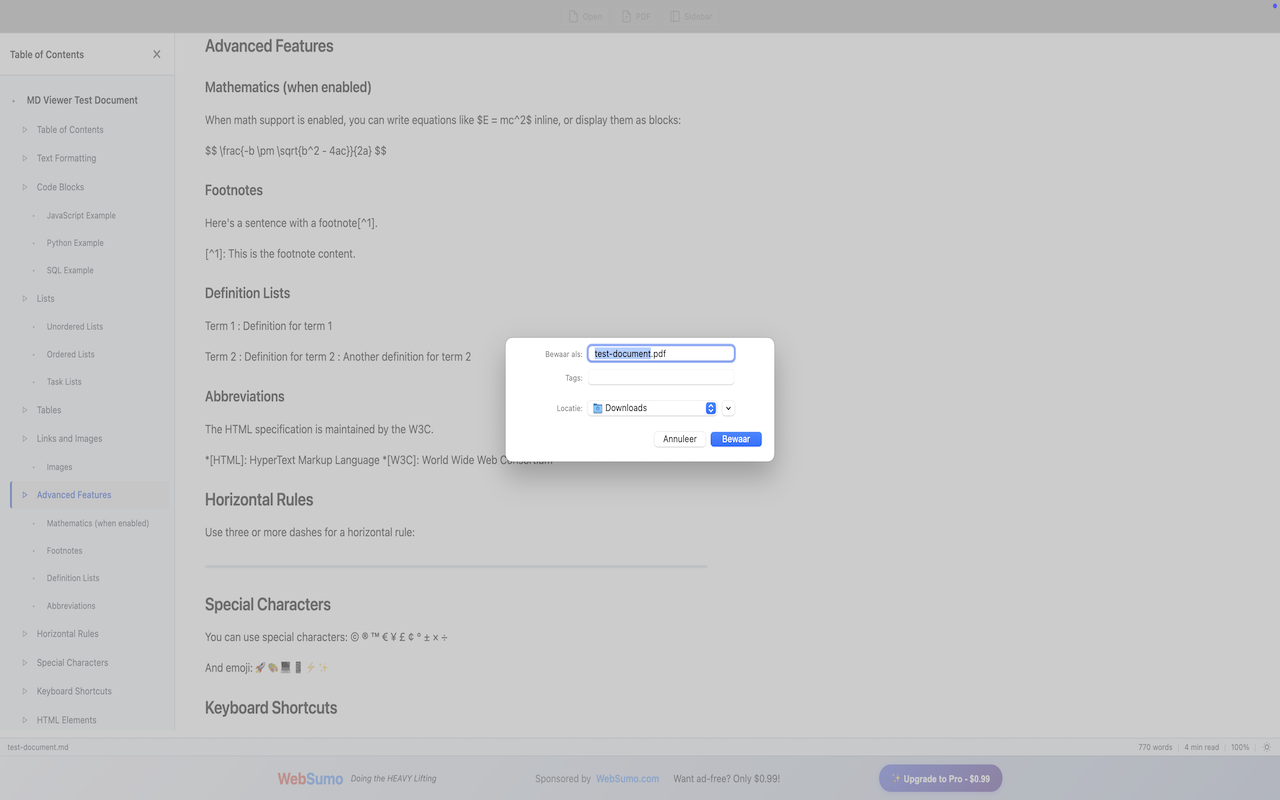Viewport: 1280px width, 800px height.
Task: Click the Tags input field
Action: (x=661, y=378)
